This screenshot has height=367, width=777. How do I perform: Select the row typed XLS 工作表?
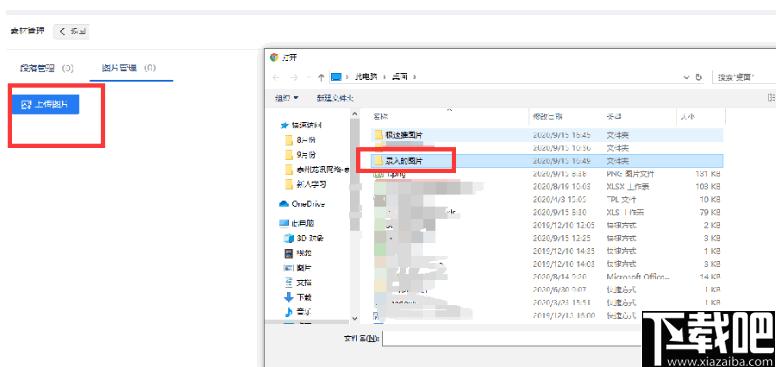[x=548, y=212]
